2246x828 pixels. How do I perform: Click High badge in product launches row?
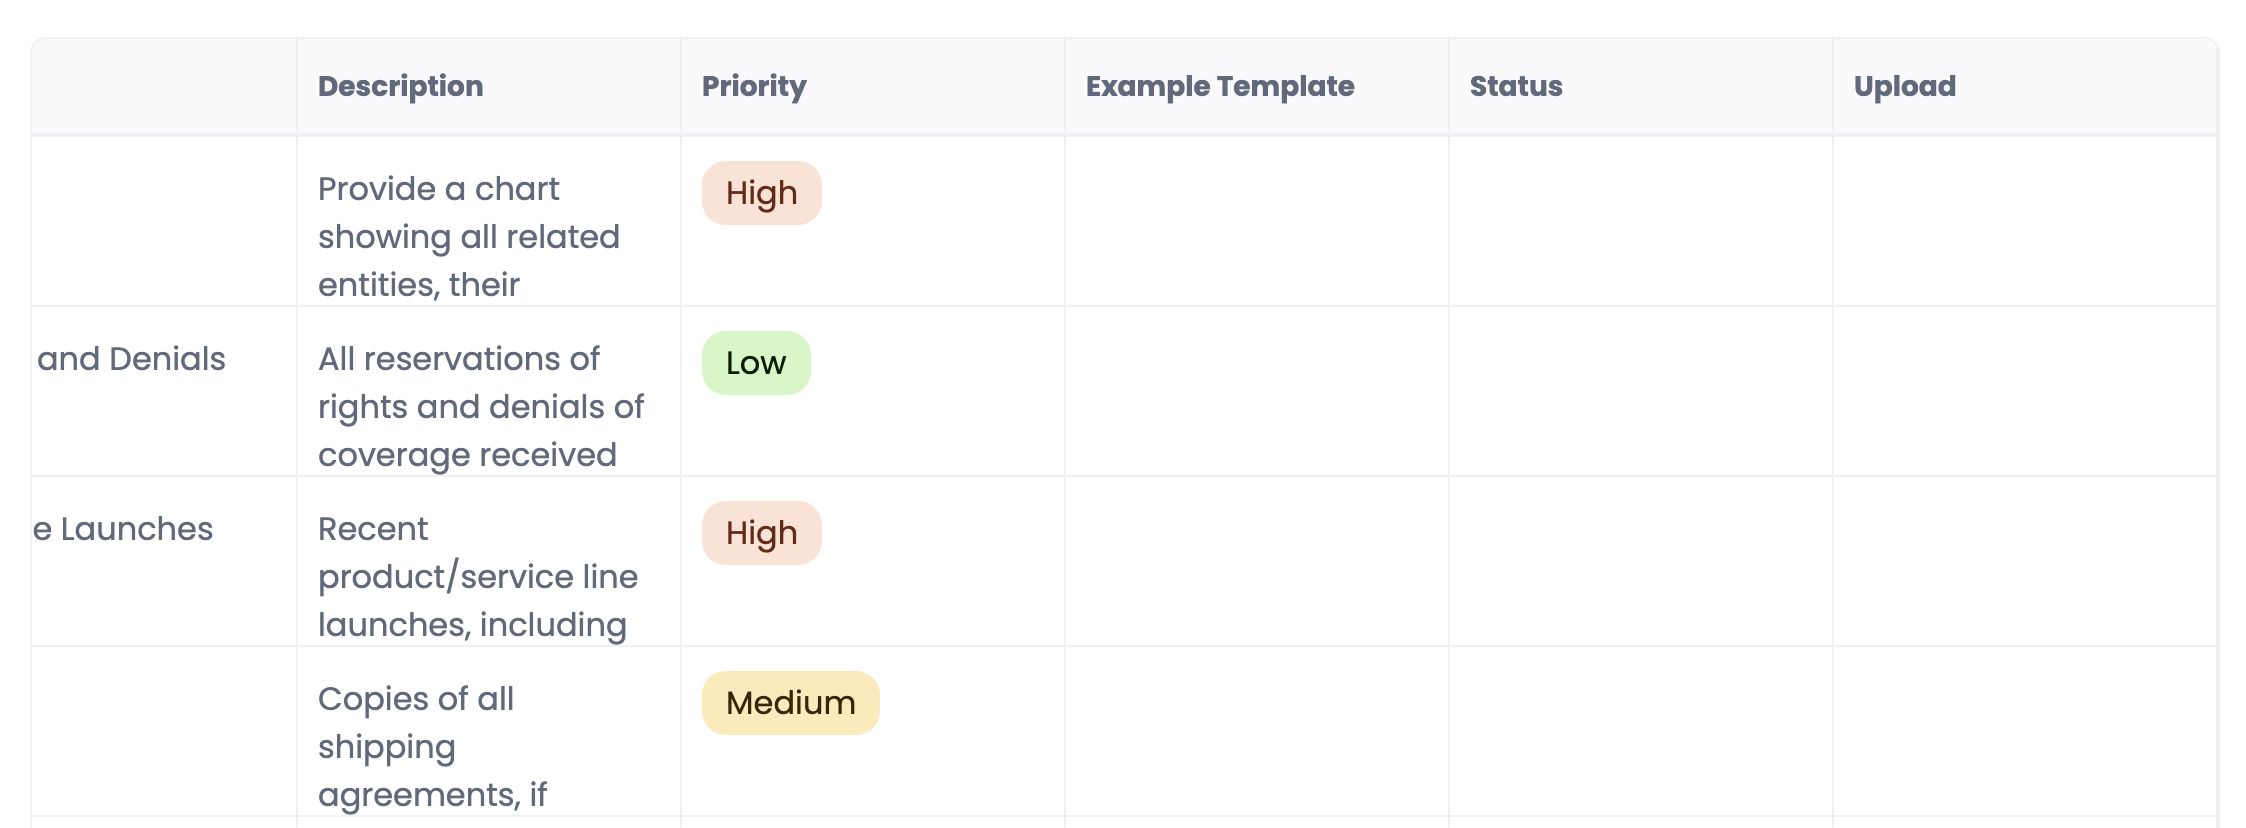click(762, 533)
